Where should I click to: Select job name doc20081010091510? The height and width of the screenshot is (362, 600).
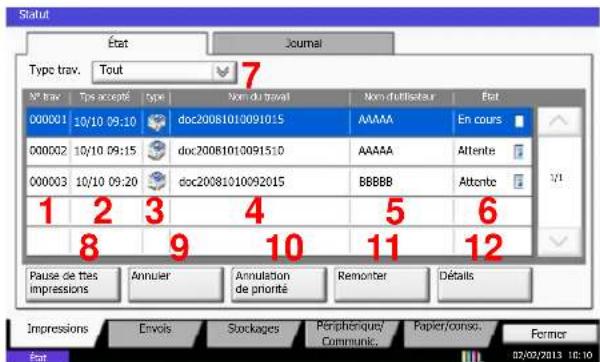point(231,150)
